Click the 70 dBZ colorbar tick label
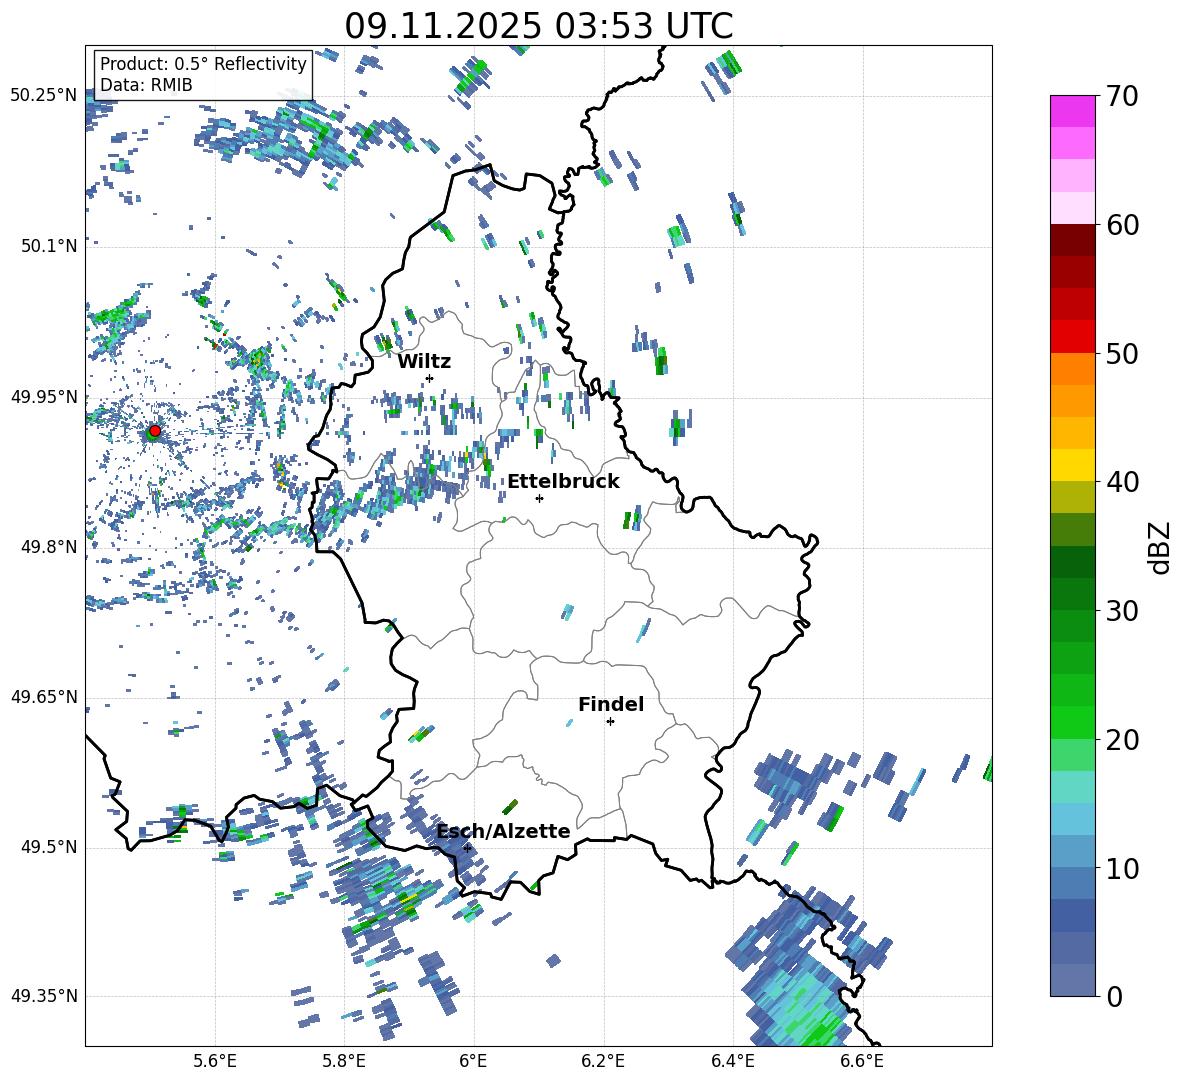The image size is (1184, 1081). pyautogui.click(x=1121, y=96)
